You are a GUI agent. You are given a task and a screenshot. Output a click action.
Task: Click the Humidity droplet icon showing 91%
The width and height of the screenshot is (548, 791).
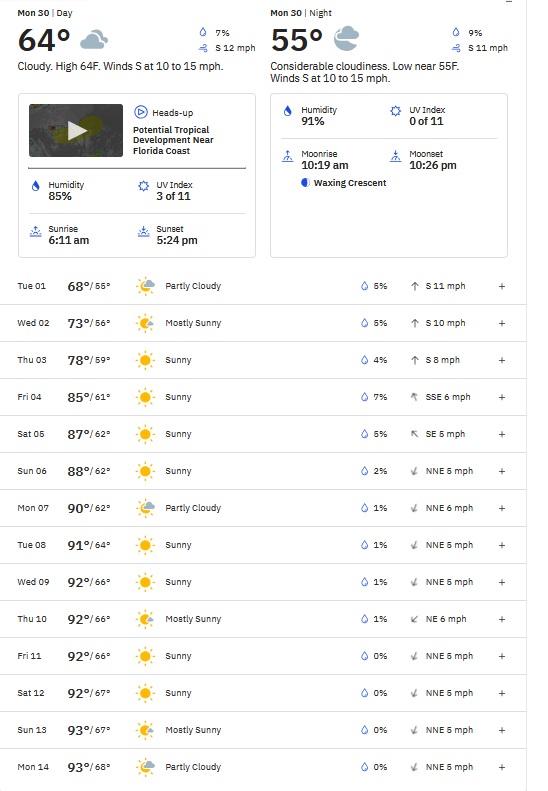[x=288, y=111]
